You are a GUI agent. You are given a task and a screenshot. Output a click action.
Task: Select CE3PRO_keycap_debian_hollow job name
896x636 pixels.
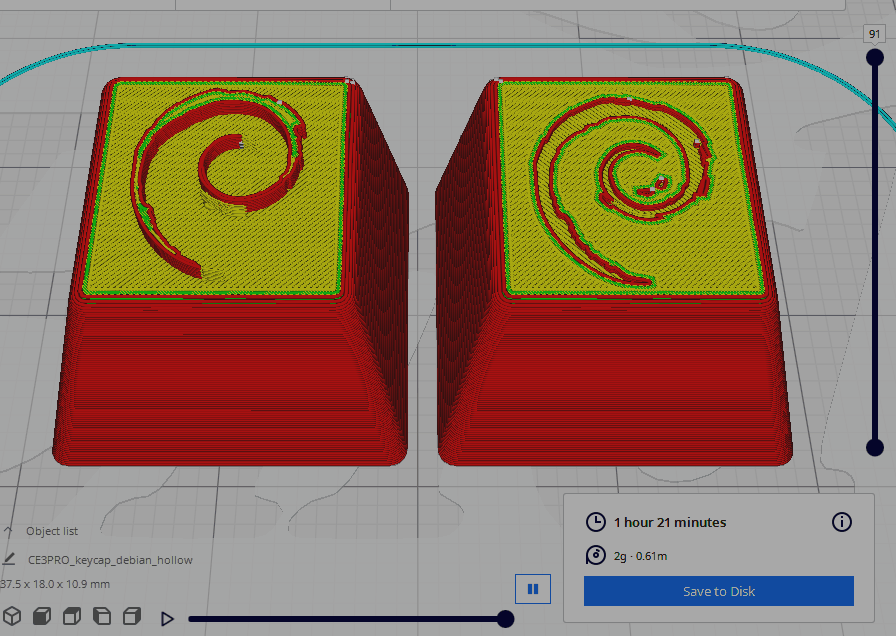pos(110,560)
